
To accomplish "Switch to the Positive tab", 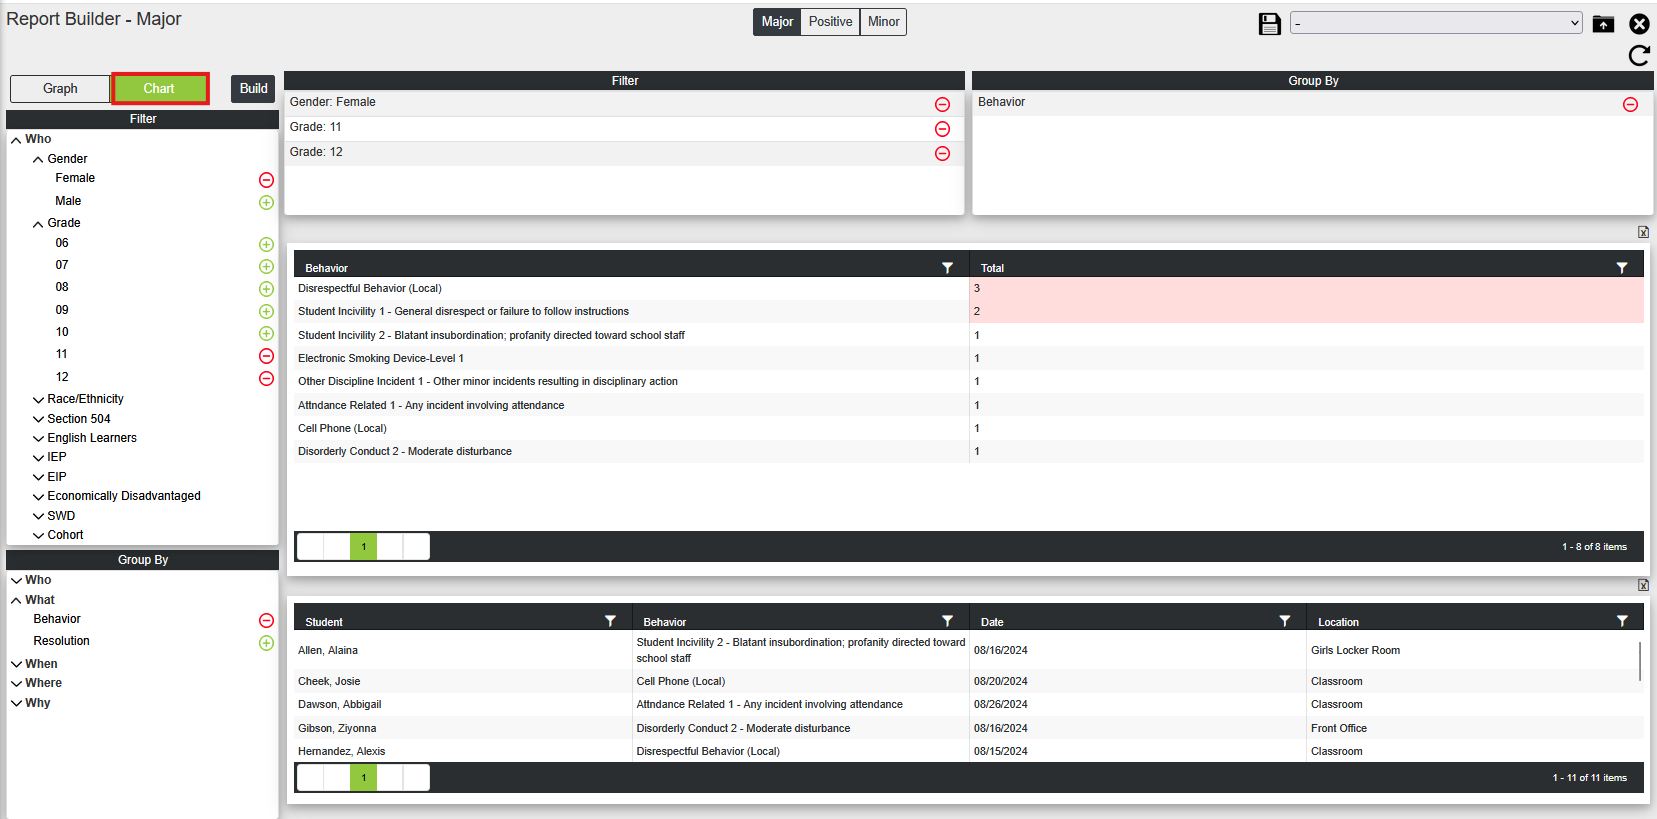I will pos(830,22).
